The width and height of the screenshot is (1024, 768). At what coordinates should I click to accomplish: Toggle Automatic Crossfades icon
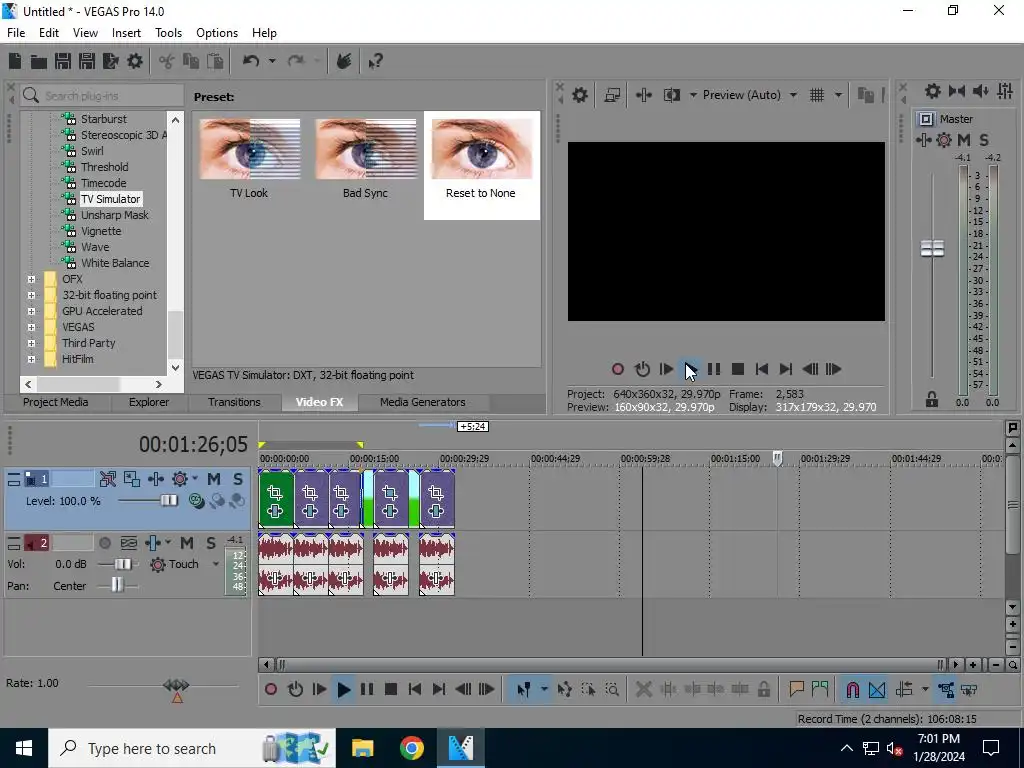[x=877, y=690]
